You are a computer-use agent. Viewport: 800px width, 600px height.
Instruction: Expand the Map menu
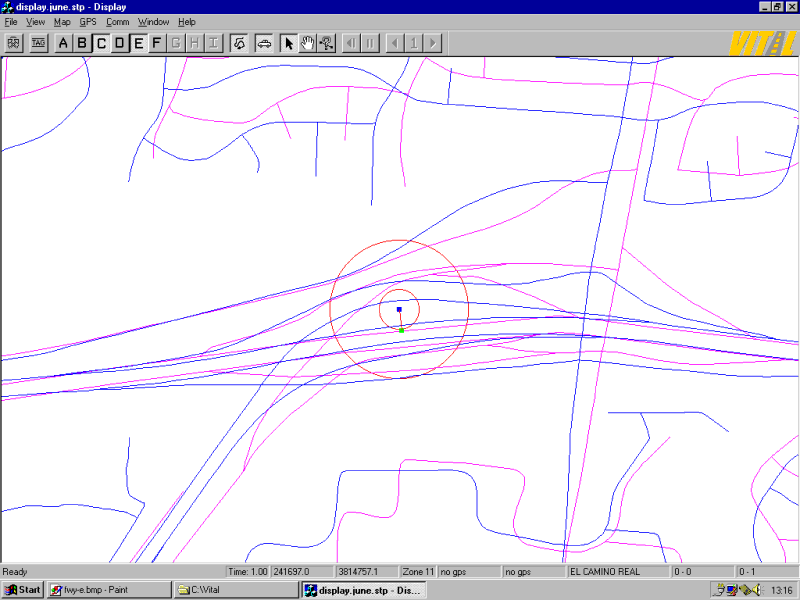tap(62, 22)
